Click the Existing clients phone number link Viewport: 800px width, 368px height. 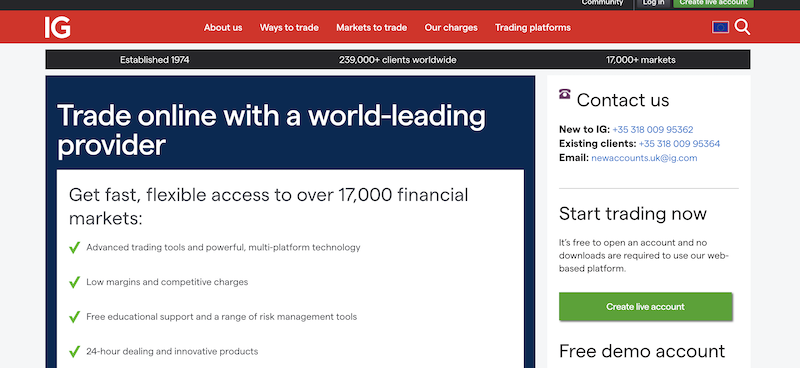679,144
